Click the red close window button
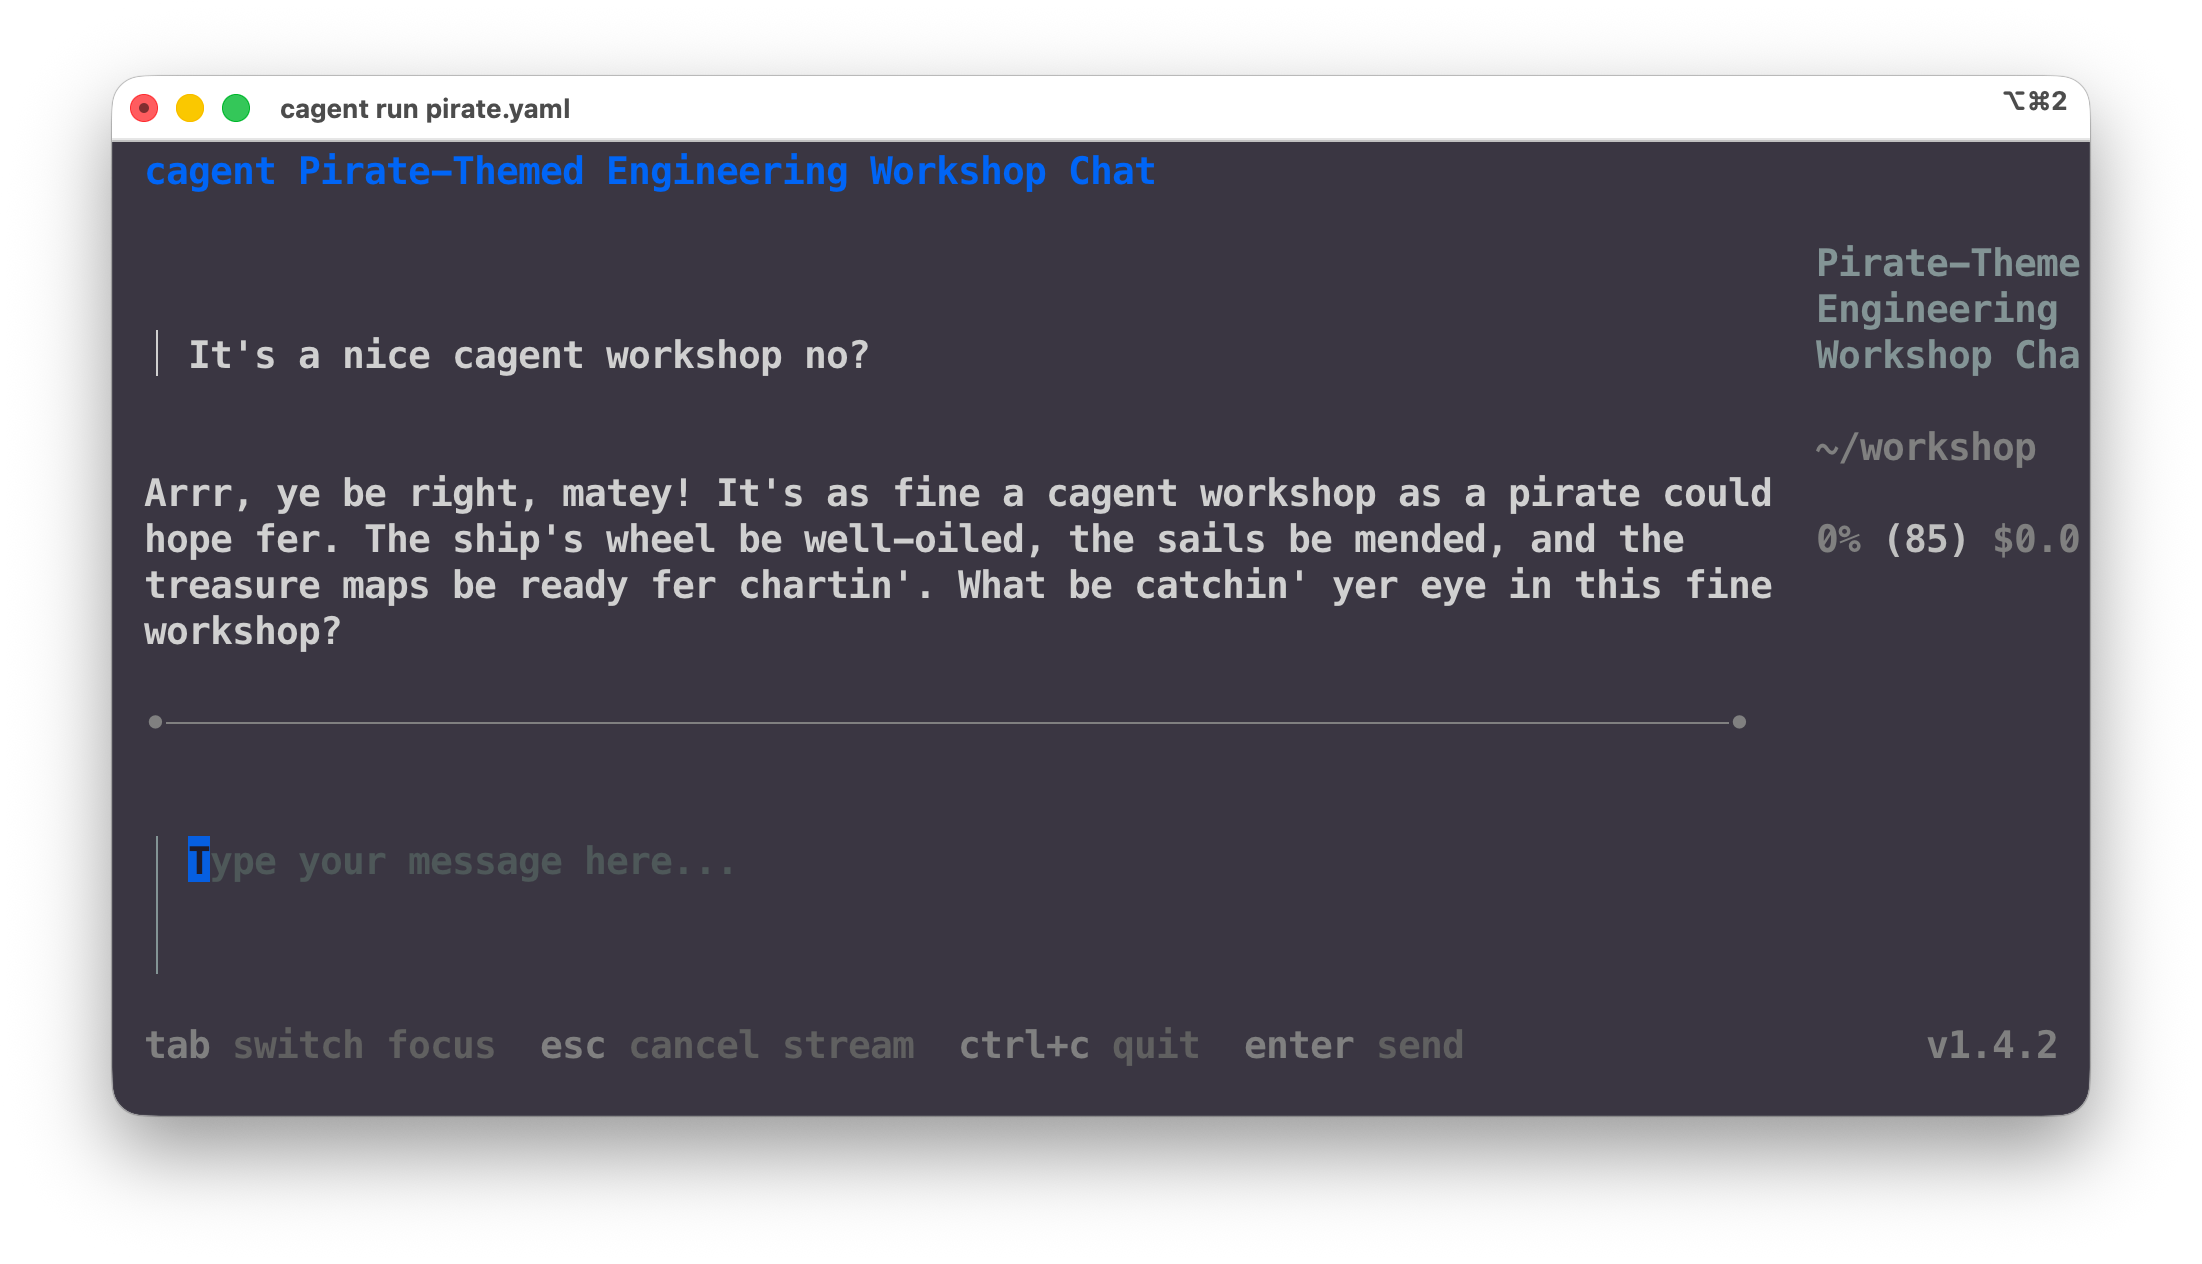 click(144, 108)
